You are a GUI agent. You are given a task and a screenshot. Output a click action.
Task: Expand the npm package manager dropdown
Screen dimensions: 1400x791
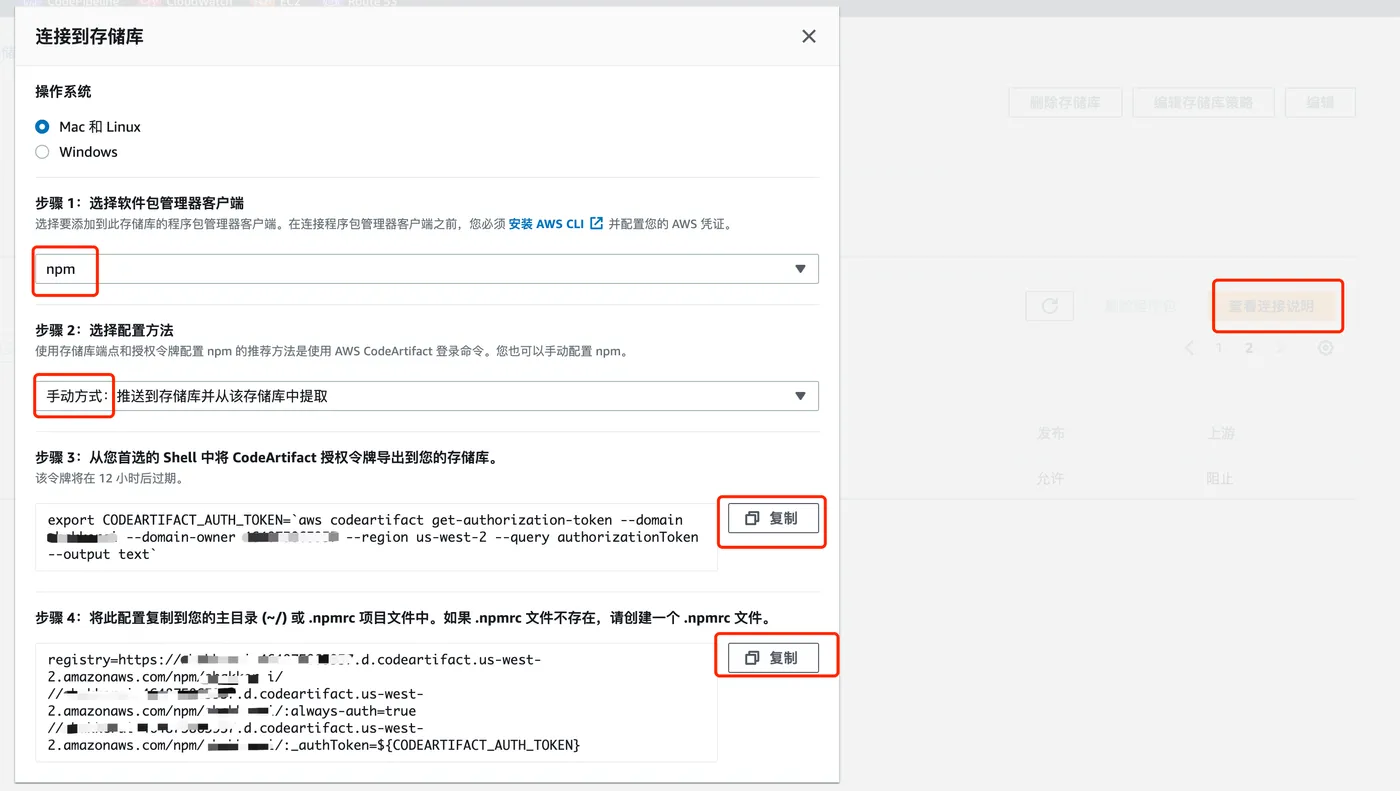tap(427, 269)
